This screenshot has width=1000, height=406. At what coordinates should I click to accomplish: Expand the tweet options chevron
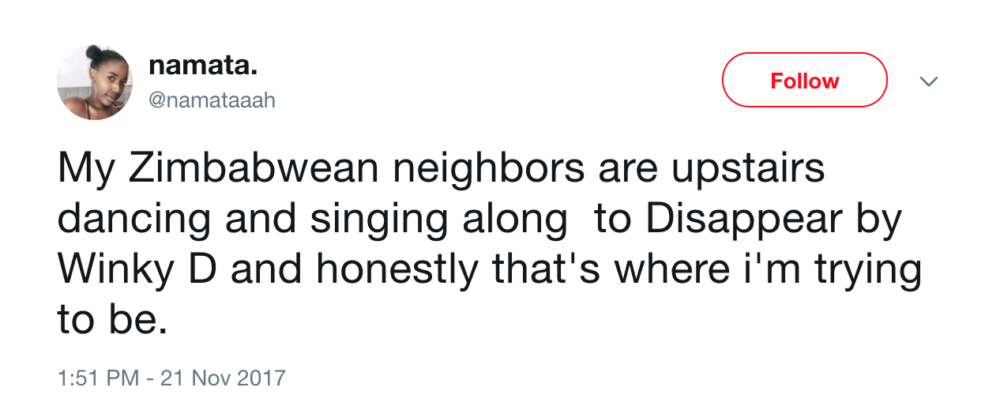point(929,81)
